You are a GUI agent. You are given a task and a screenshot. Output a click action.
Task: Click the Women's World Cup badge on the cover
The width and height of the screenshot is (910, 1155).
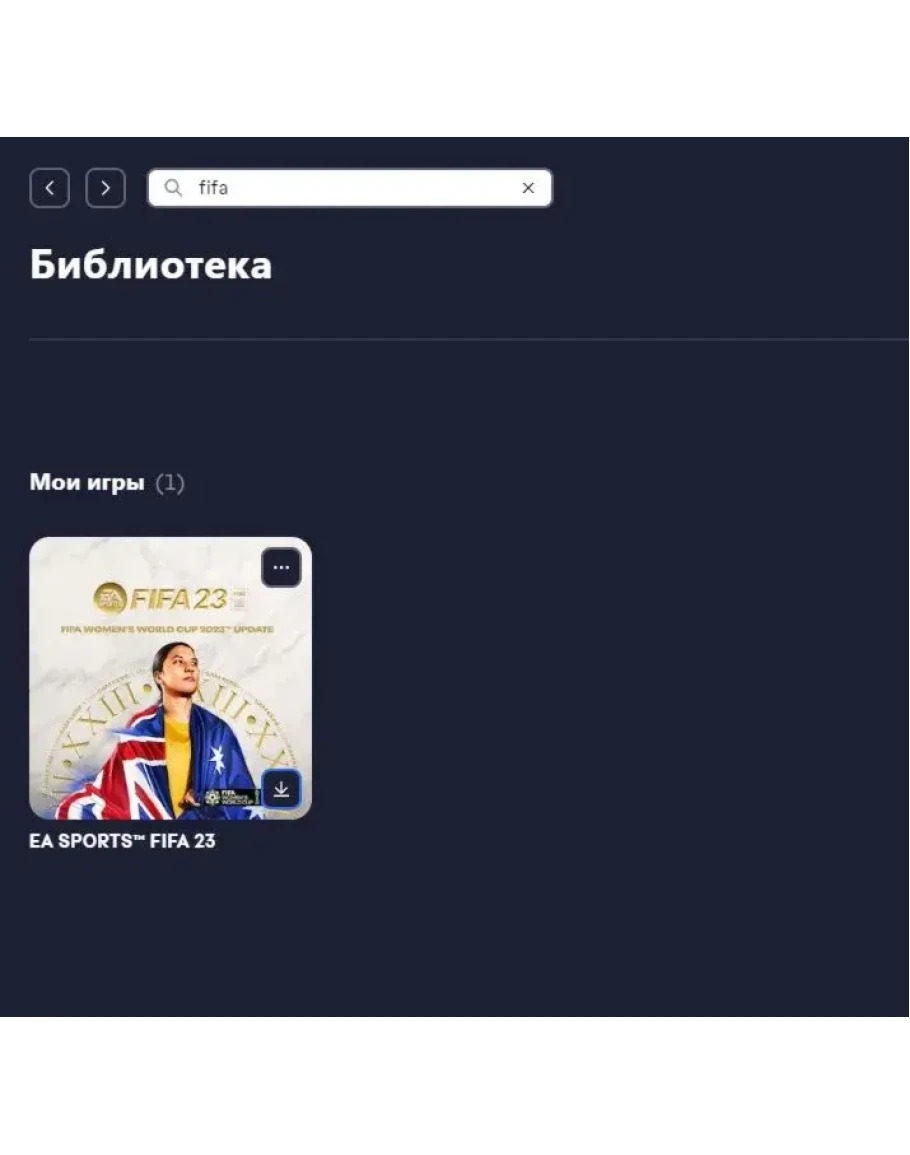click(231, 796)
